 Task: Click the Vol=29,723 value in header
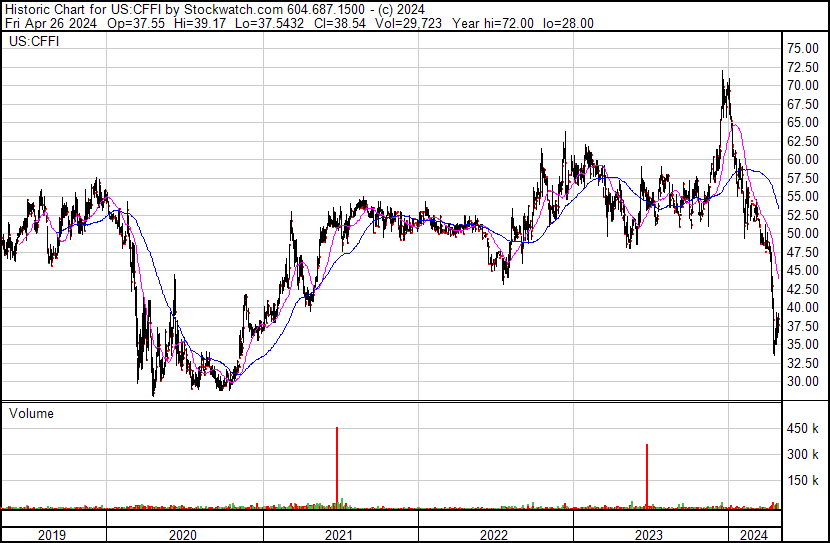tap(408, 23)
